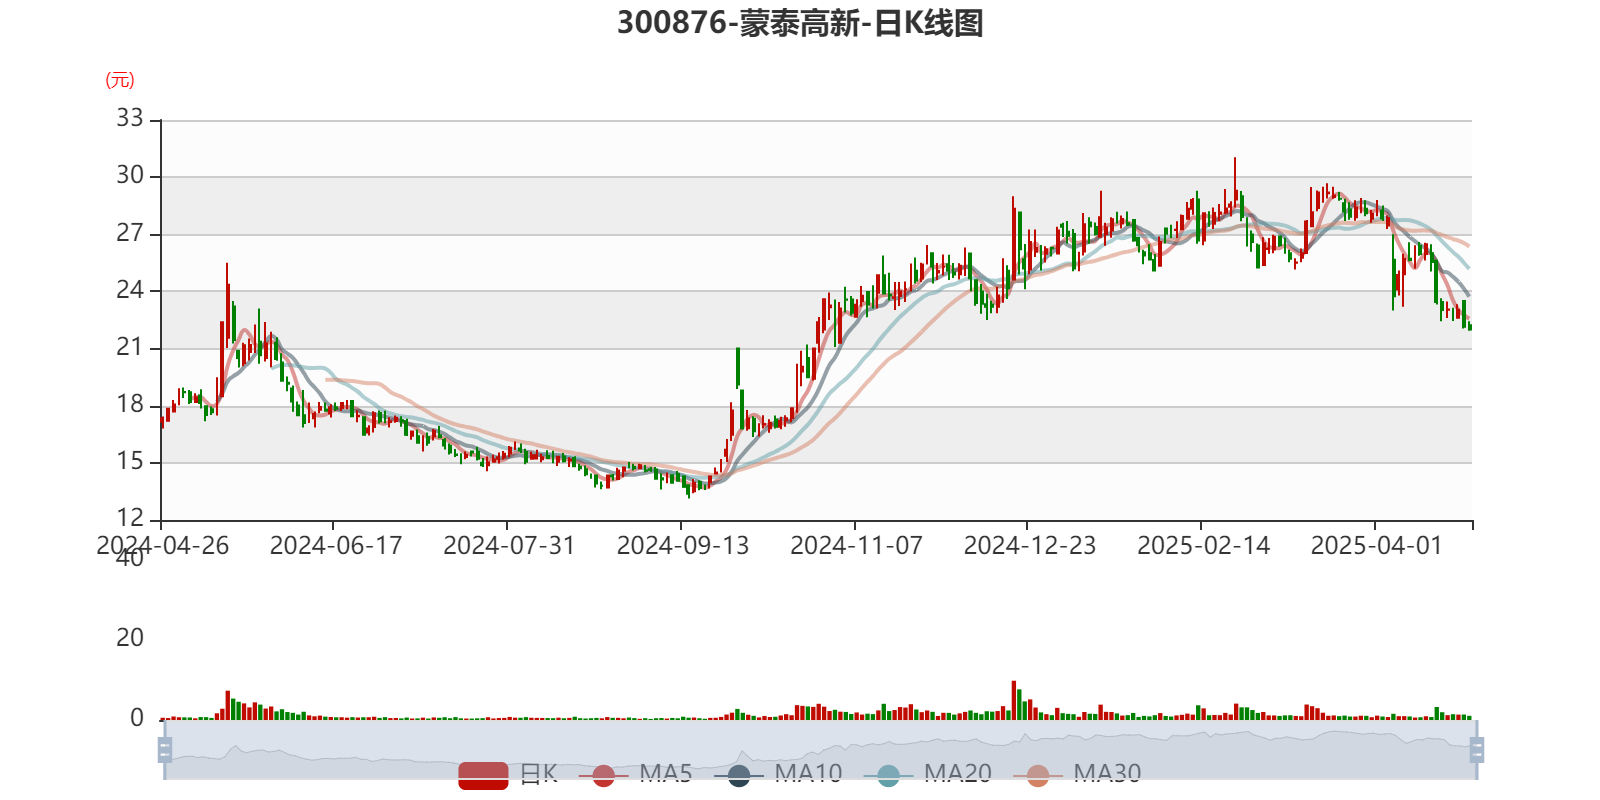1600x800 pixels.
Task: Click the tallest red volume bar
Action: click(1013, 699)
